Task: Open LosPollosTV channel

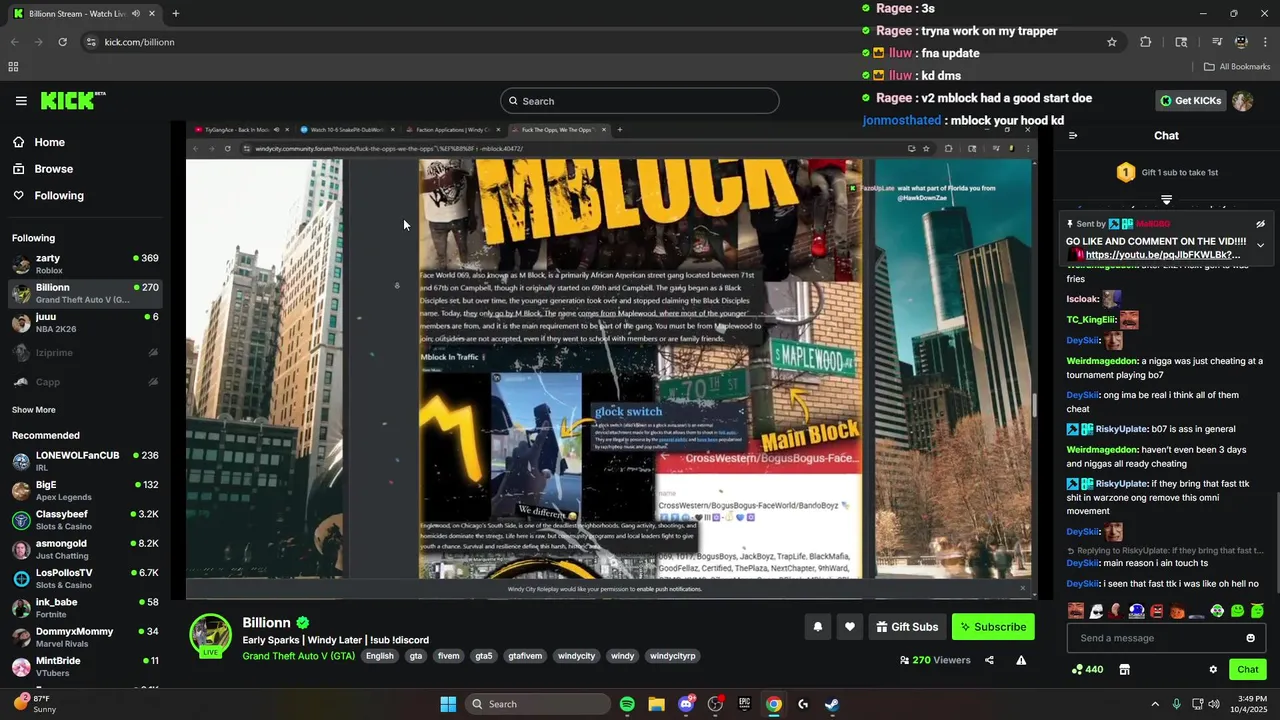Action: pos(85,578)
